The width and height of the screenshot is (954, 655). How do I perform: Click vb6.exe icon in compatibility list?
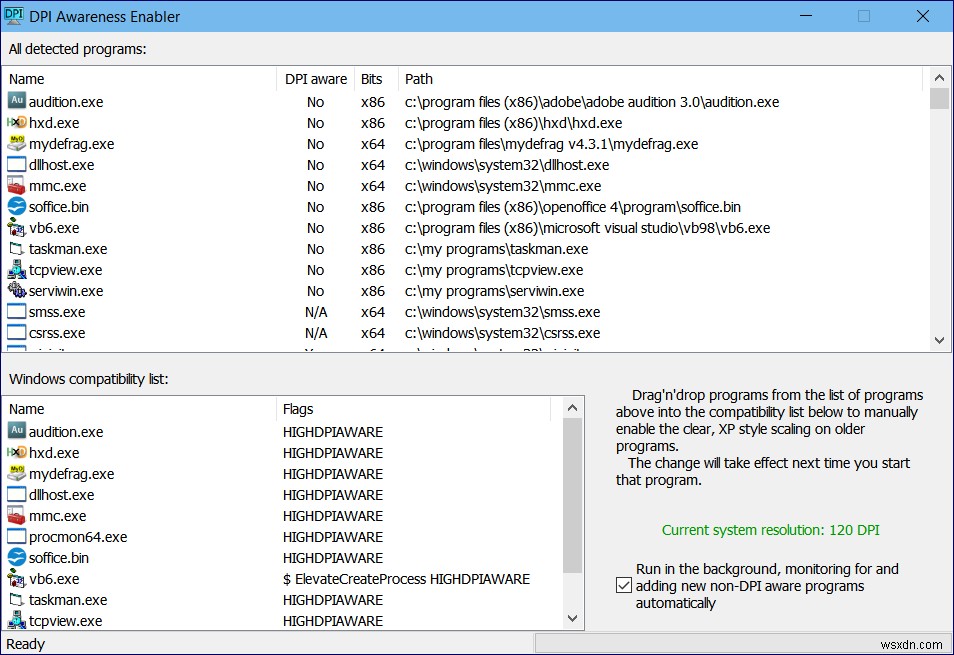point(16,578)
